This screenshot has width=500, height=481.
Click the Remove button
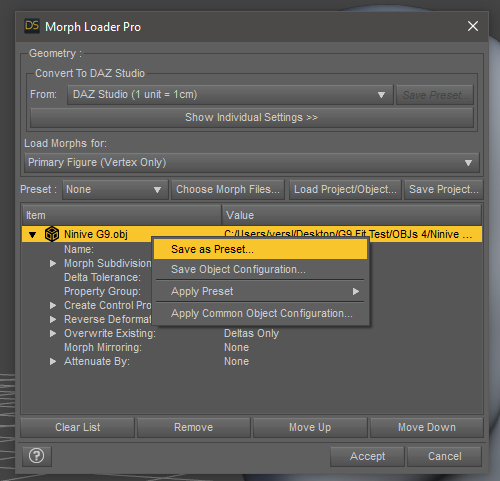coord(194,427)
